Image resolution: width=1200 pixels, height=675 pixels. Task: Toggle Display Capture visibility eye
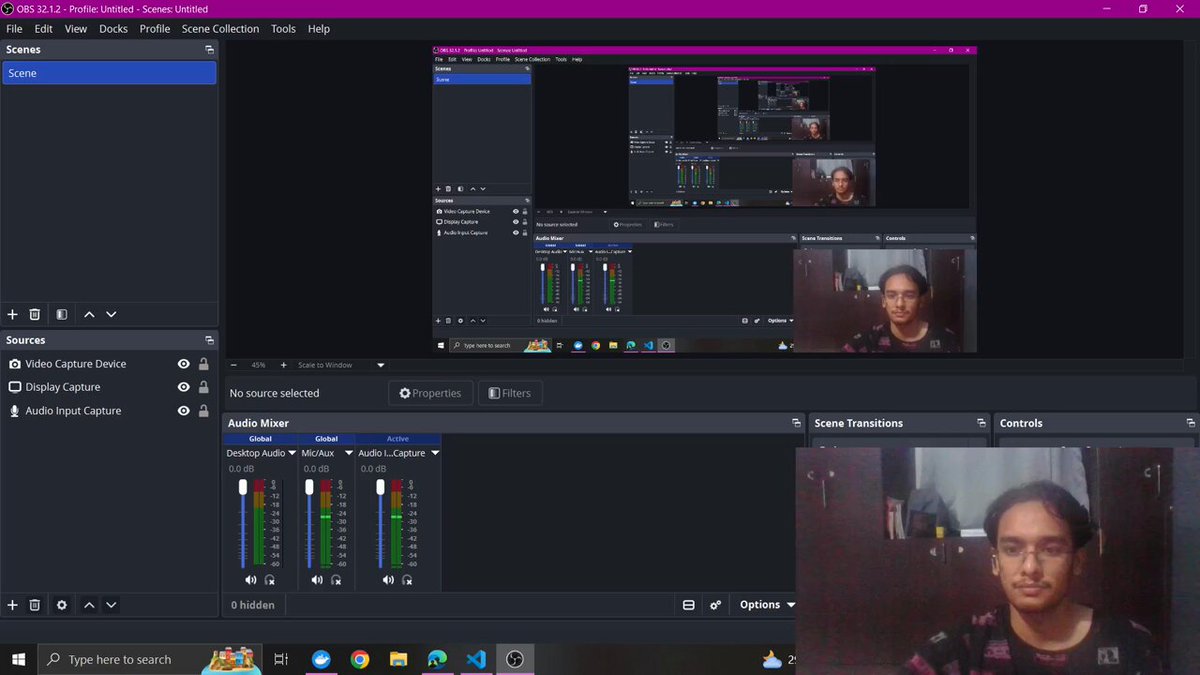(x=183, y=387)
